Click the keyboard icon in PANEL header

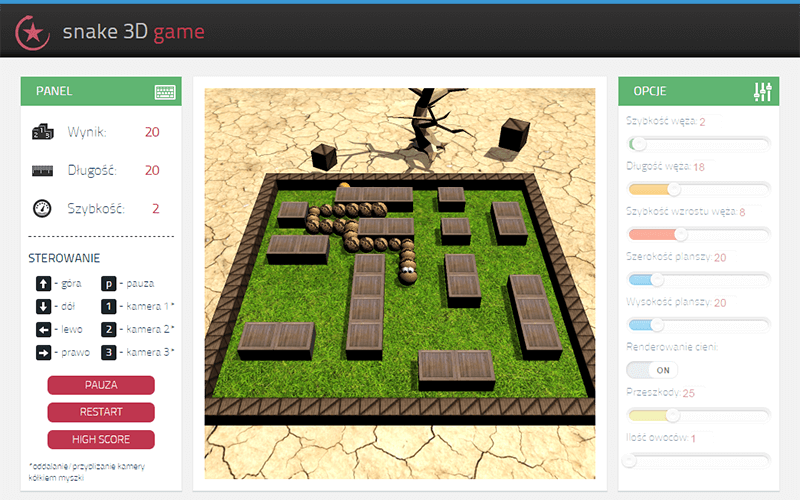click(165, 92)
